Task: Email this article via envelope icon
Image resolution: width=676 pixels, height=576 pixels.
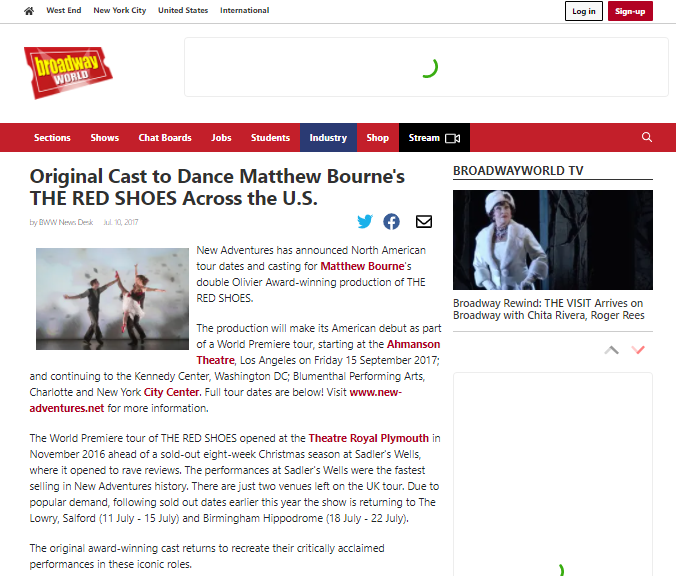Action: [x=424, y=222]
